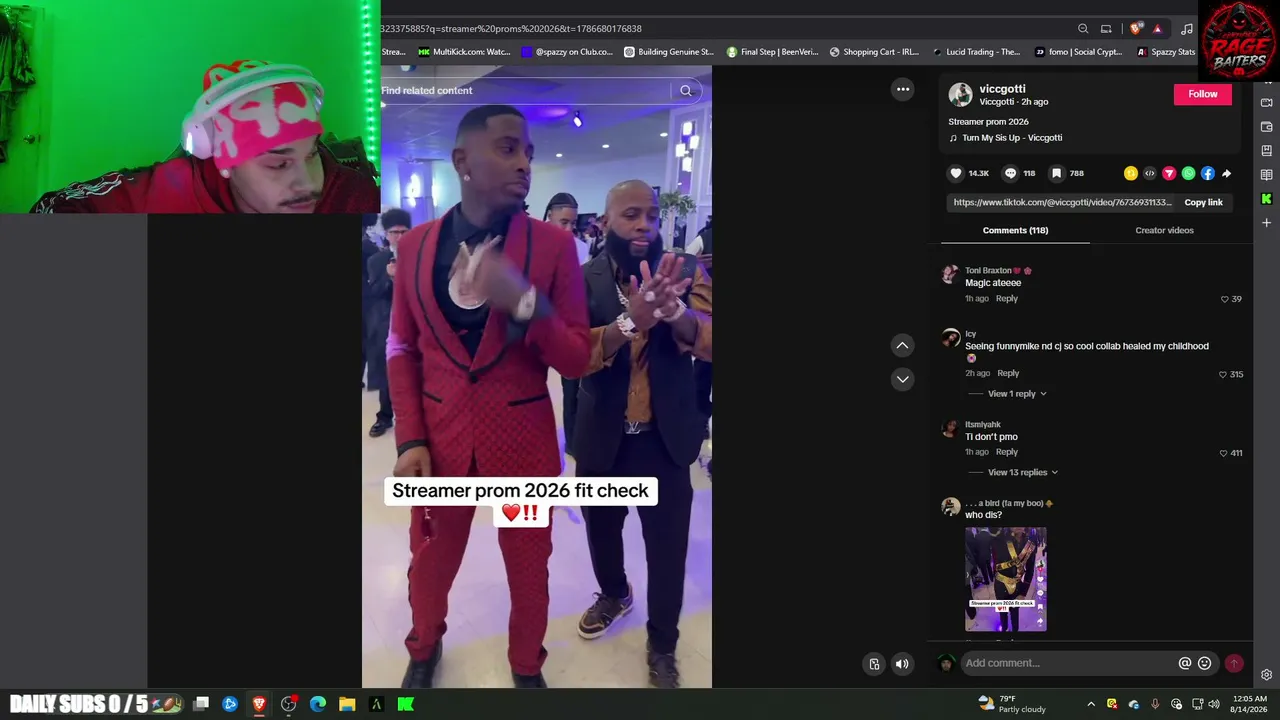Post the comment with the red arrow
1280x720 pixels.
[1234, 663]
